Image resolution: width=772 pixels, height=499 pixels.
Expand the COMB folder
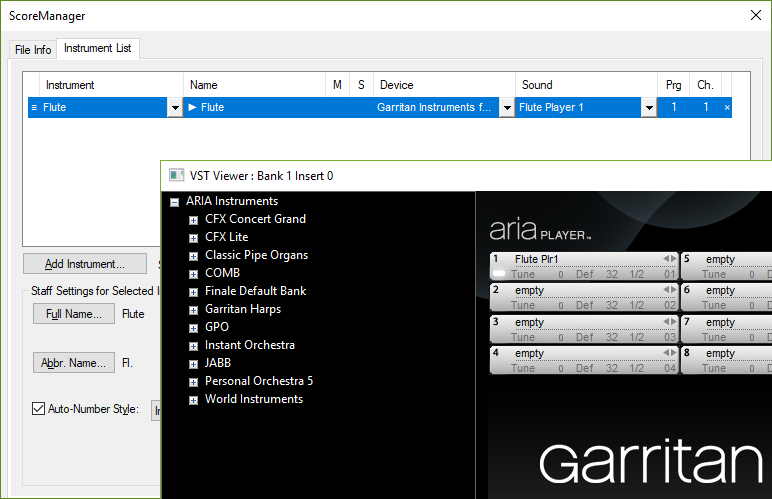tap(193, 274)
